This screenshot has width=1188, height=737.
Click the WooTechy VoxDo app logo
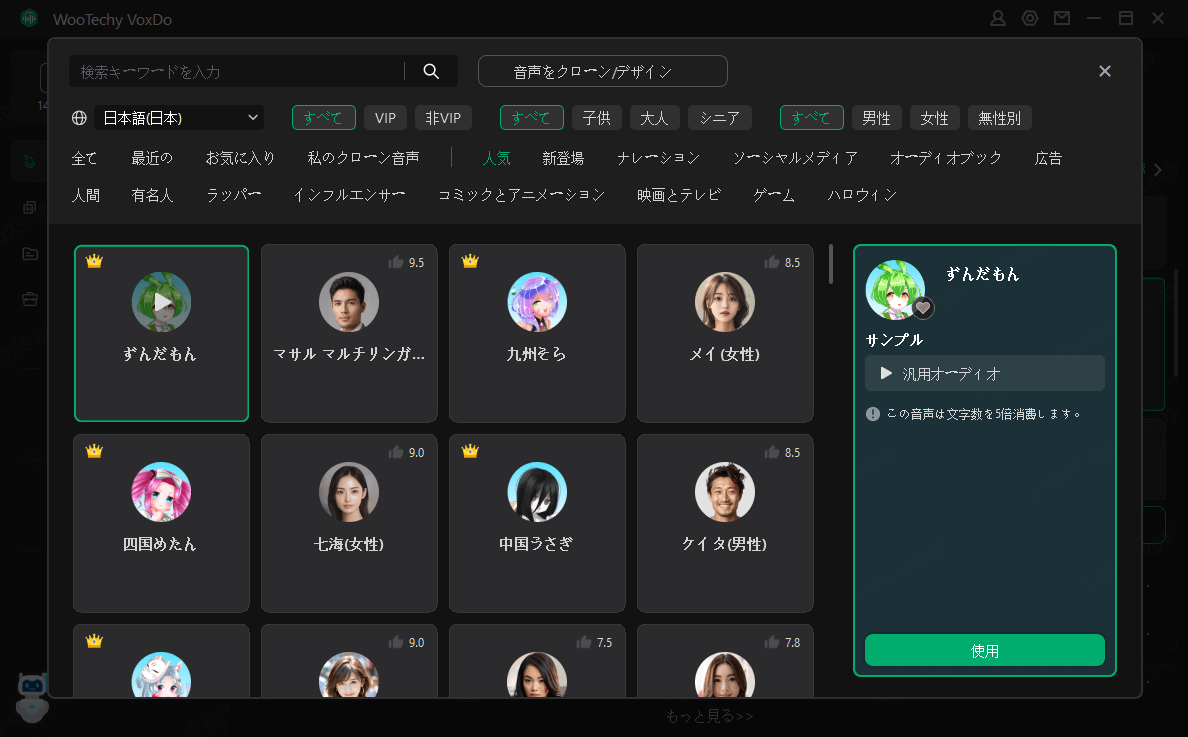[29, 18]
